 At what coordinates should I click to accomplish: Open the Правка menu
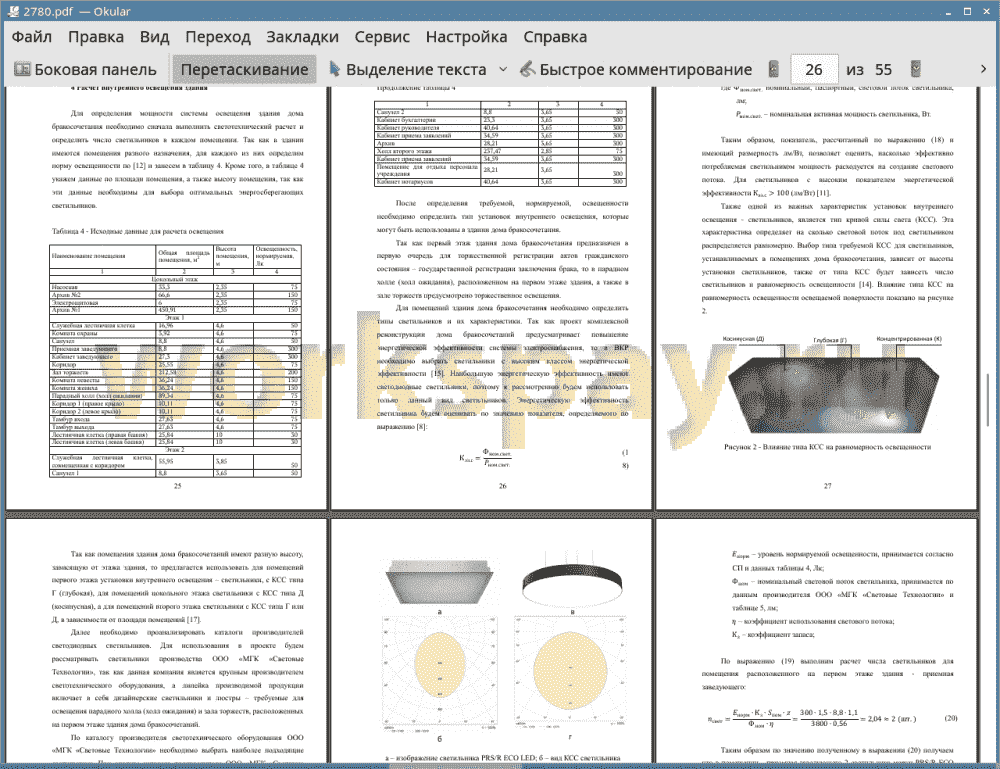(x=96, y=37)
